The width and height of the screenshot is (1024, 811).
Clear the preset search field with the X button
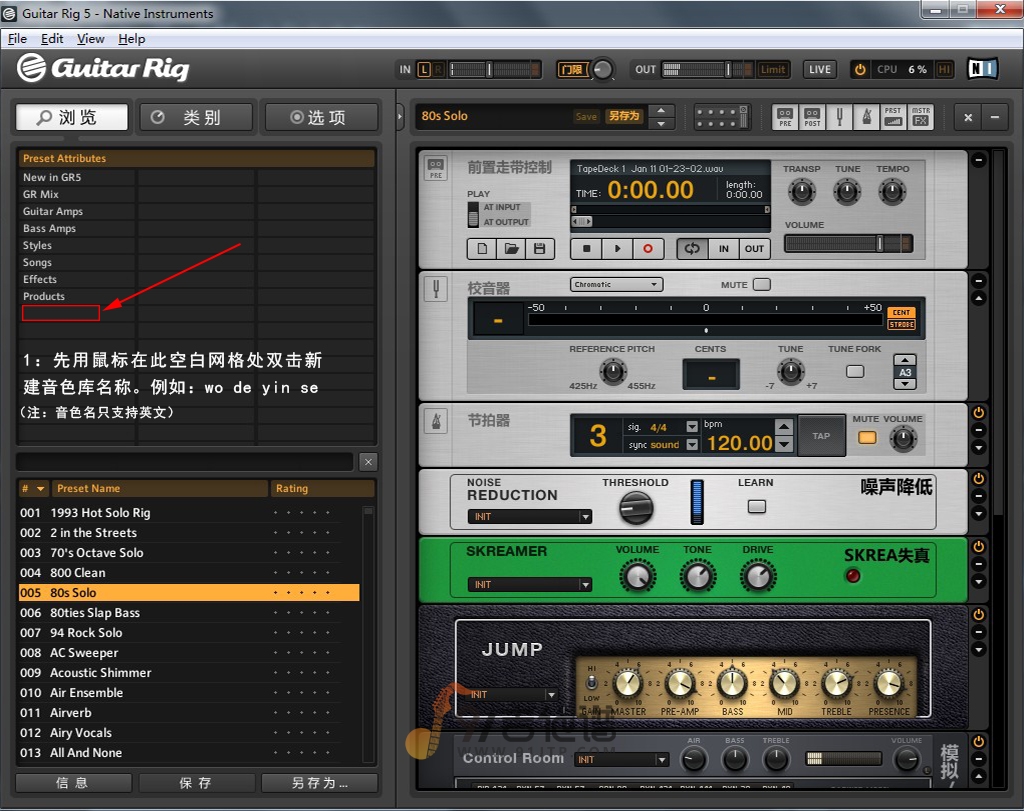click(x=368, y=462)
